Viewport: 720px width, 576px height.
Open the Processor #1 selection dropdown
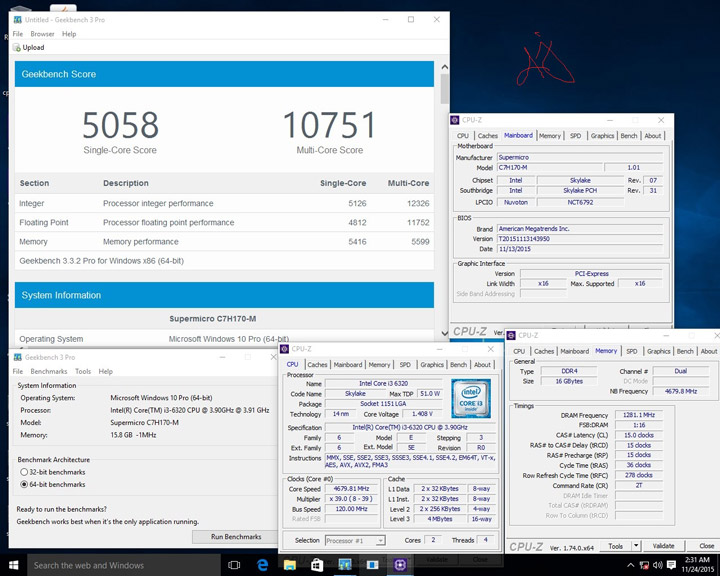pyautogui.click(x=355, y=541)
